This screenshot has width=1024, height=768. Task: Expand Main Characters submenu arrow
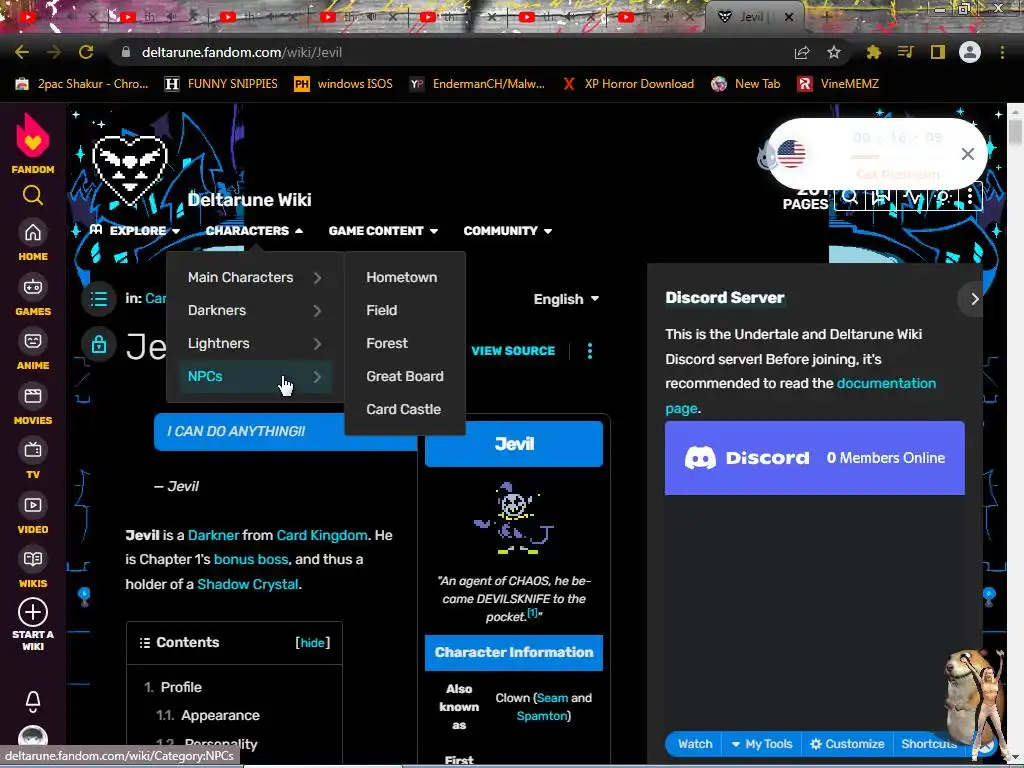[317, 278]
